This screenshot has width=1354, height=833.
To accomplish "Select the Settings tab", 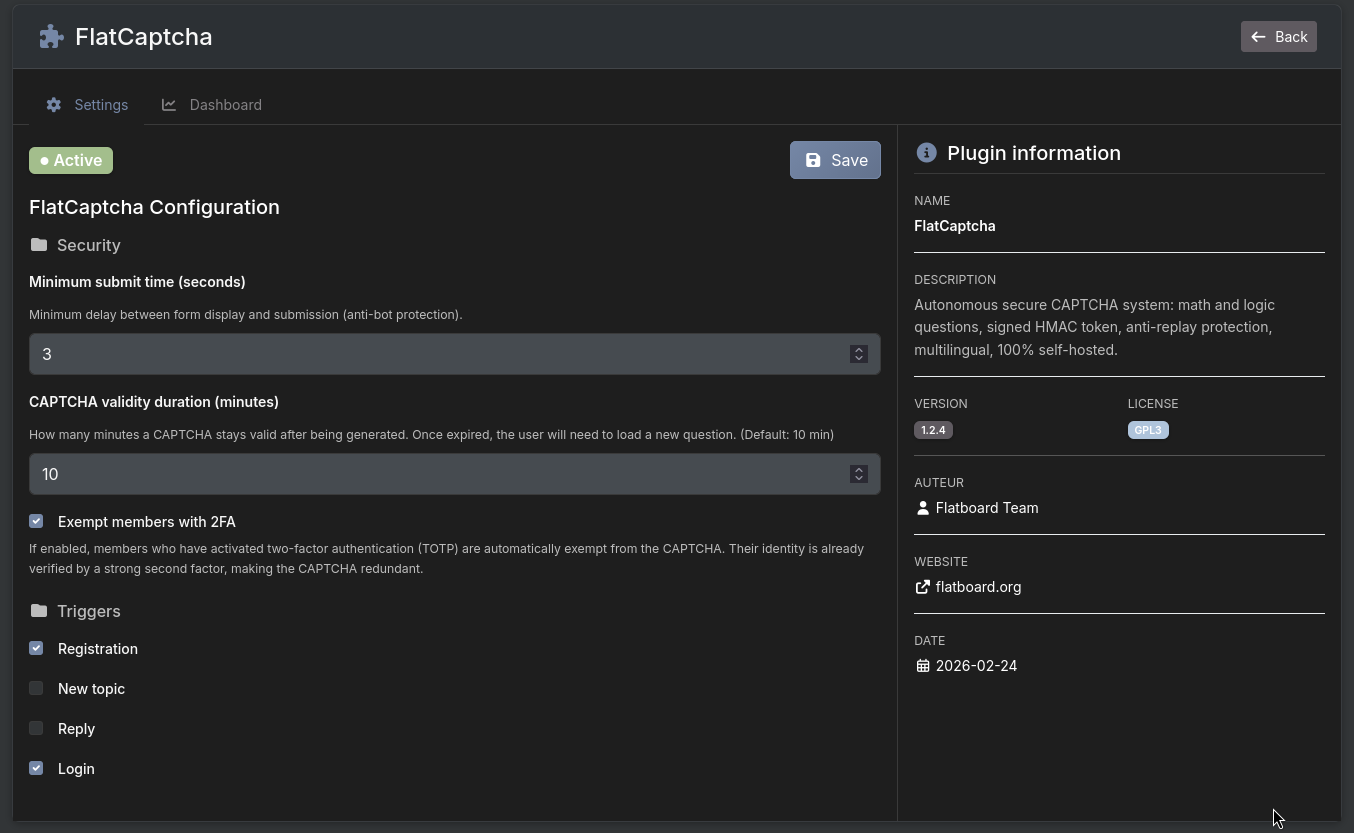I will pos(87,105).
